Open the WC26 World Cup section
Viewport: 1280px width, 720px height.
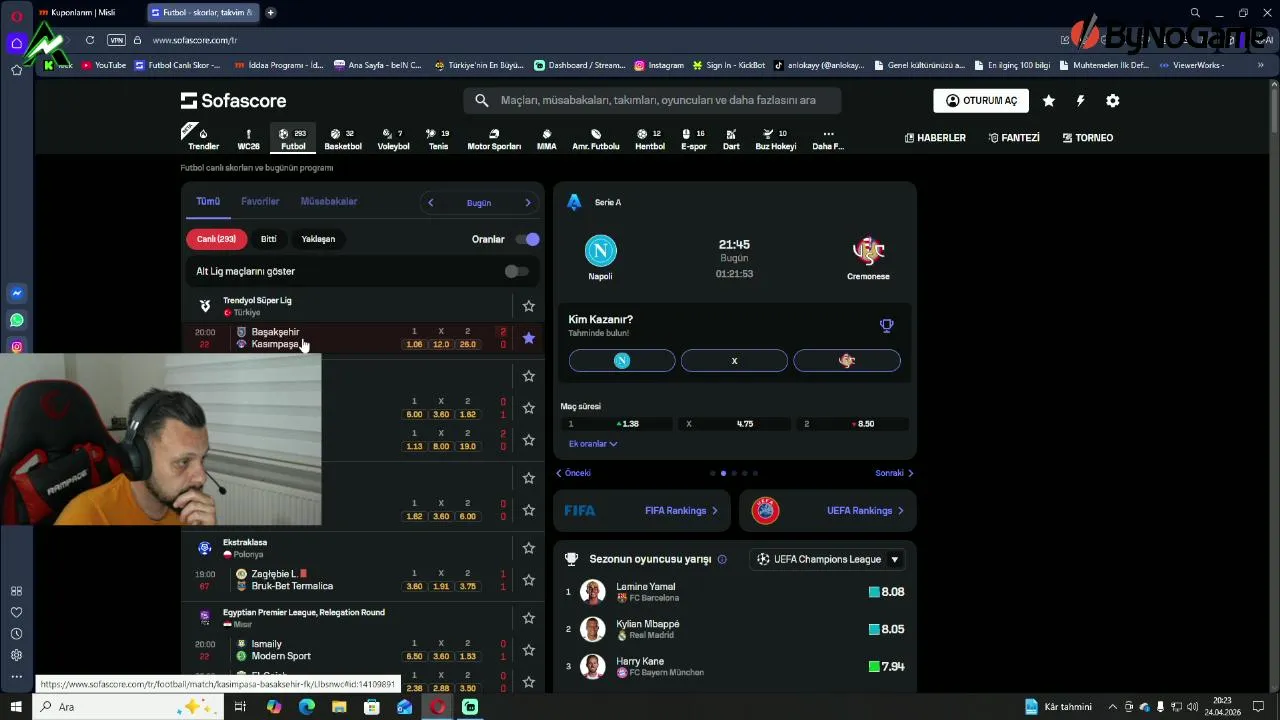(248, 139)
